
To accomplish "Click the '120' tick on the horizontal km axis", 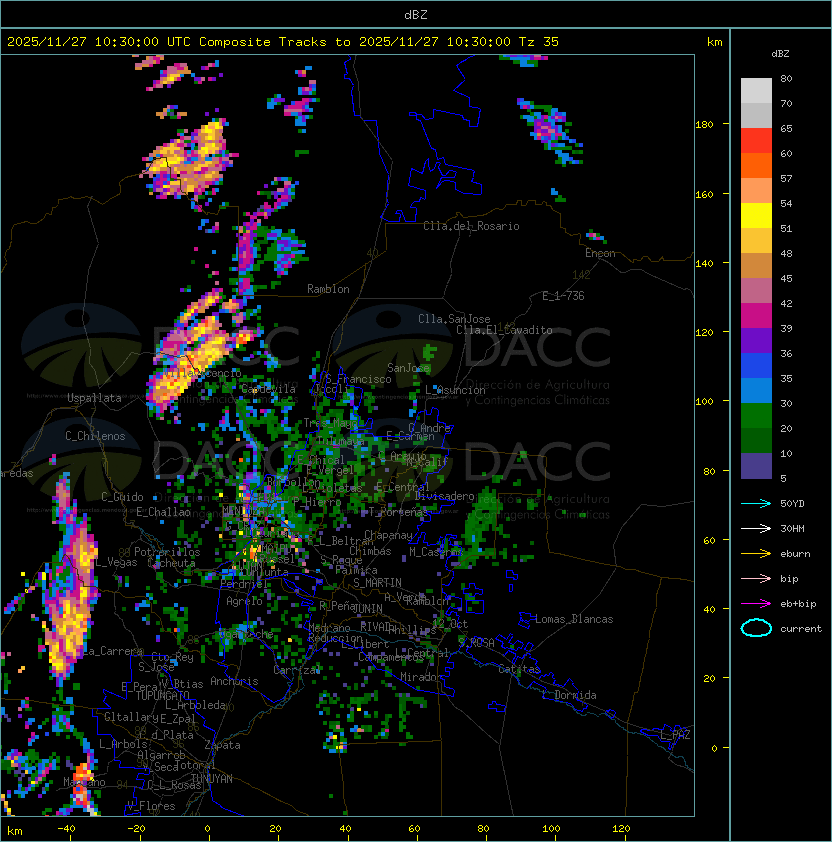I will coord(621,828).
